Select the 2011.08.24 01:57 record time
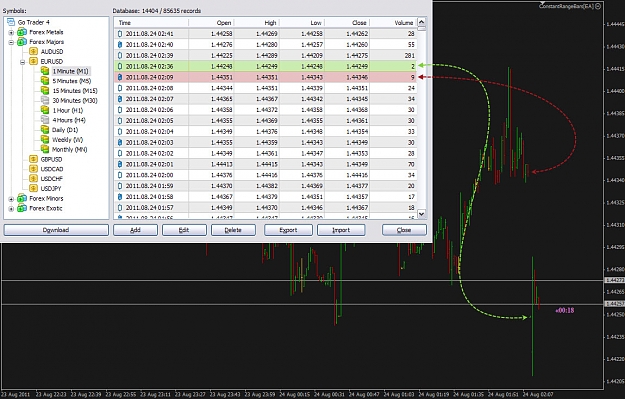This screenshot has height=399, width=625. click(x=149, y=208)
